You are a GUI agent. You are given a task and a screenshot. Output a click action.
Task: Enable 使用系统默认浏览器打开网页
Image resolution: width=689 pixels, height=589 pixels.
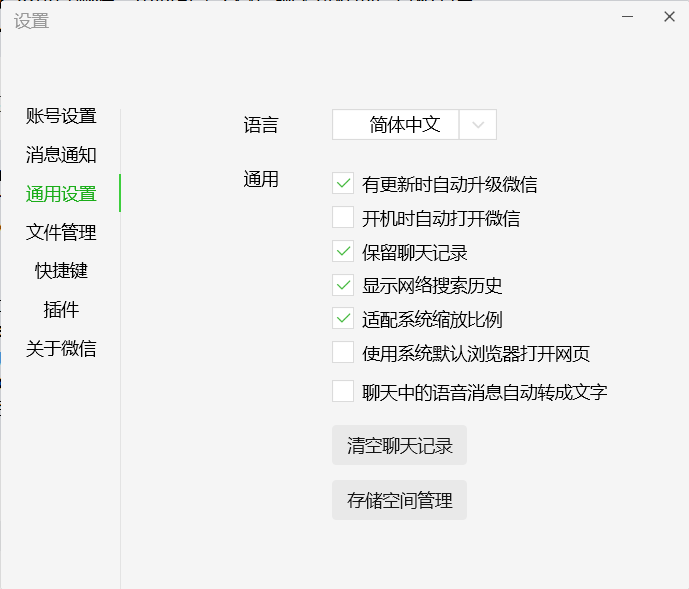[x=343, y=352]
